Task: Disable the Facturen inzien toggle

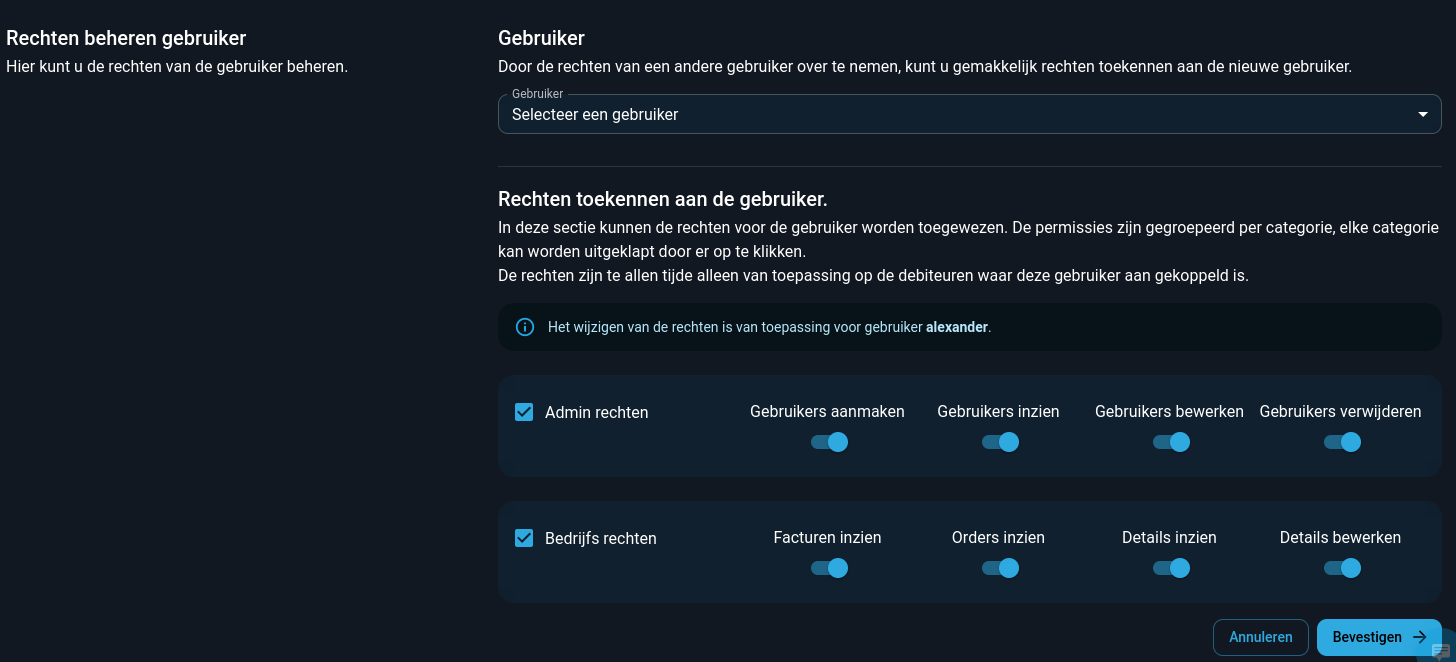Action: click(x=829, y=568)
